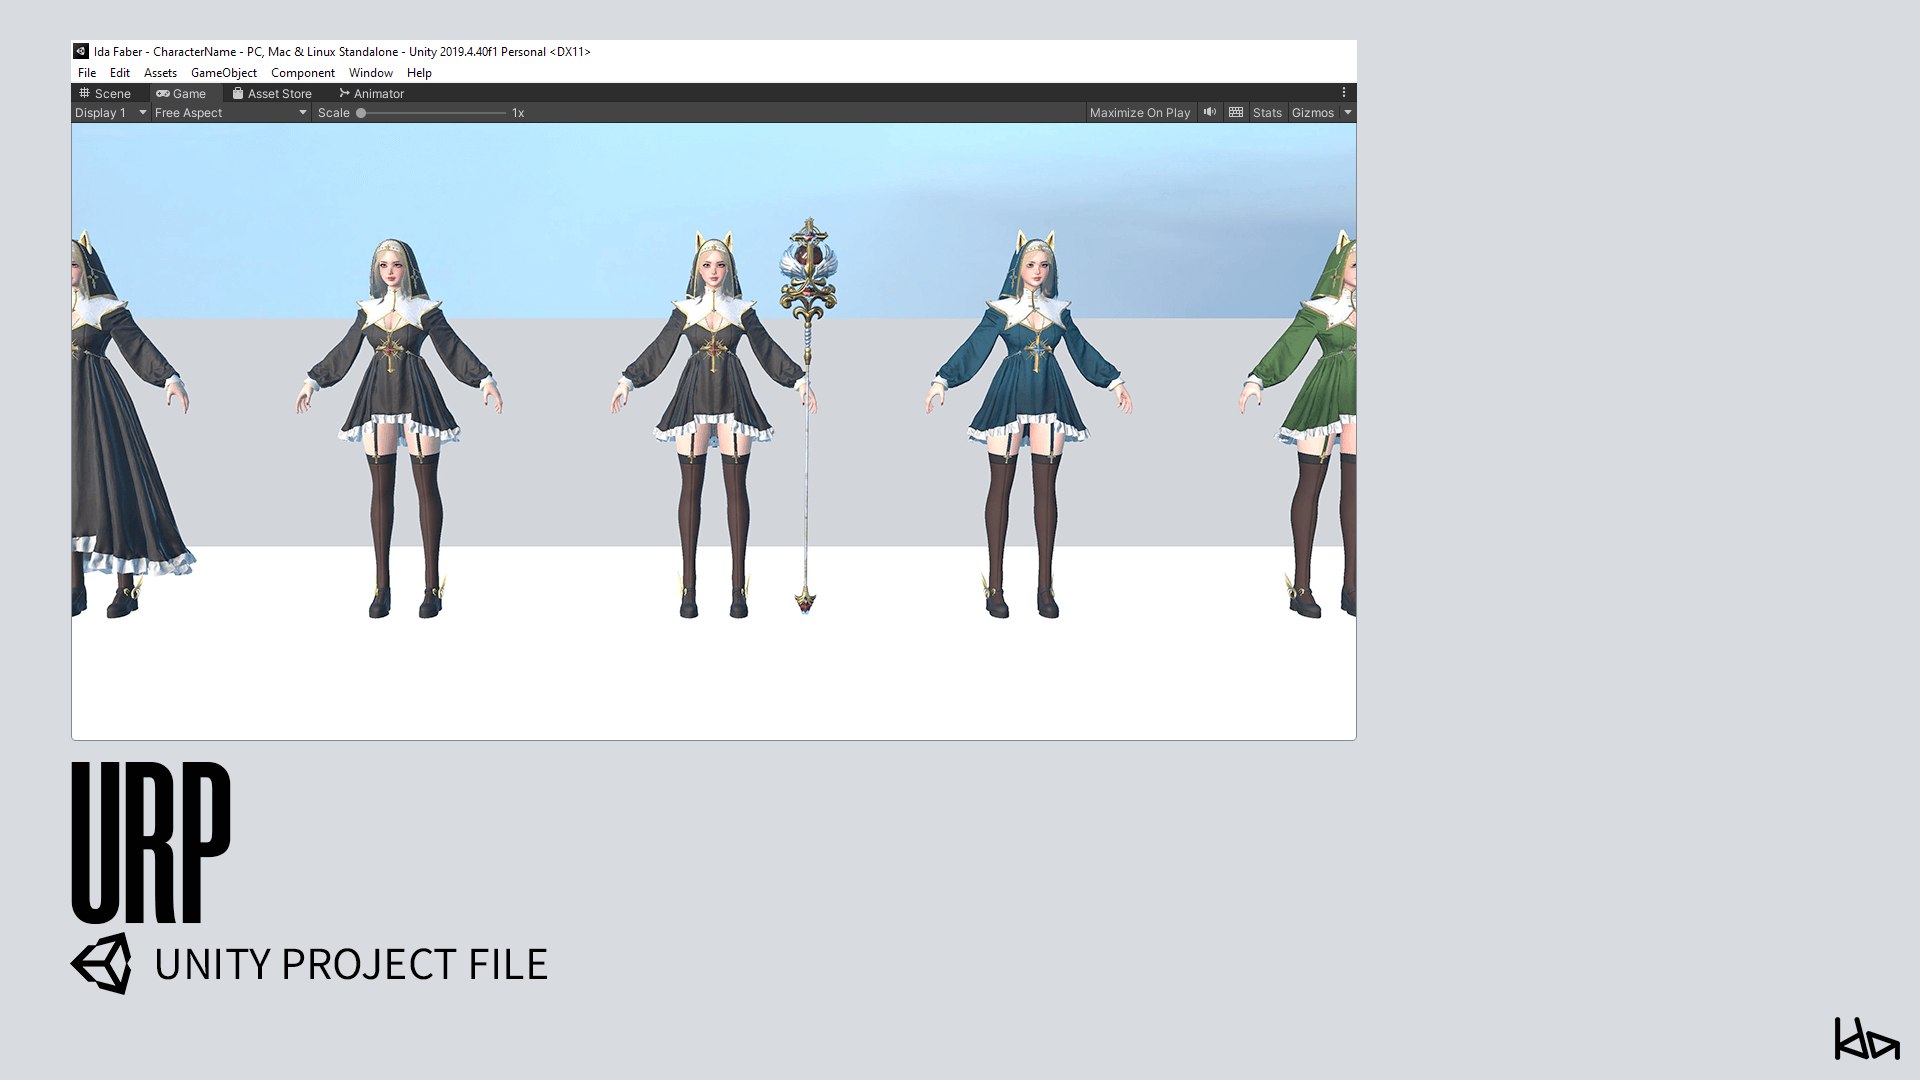
Task: Switch to the Animator tab
Action: pos(371,93)
